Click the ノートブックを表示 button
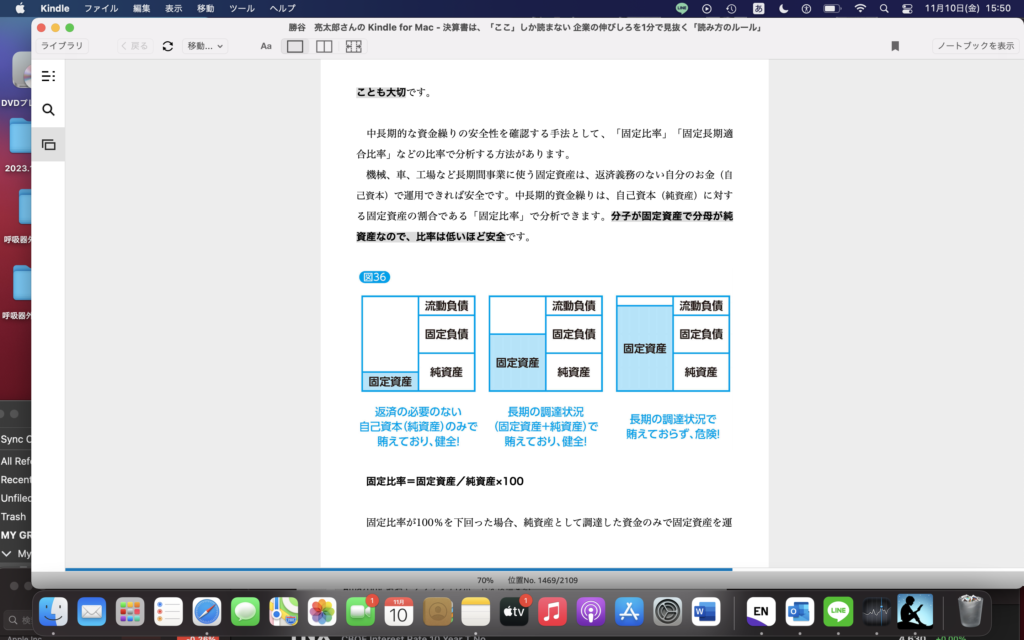This screenshot has height=640, width=1024. point(975,46)
